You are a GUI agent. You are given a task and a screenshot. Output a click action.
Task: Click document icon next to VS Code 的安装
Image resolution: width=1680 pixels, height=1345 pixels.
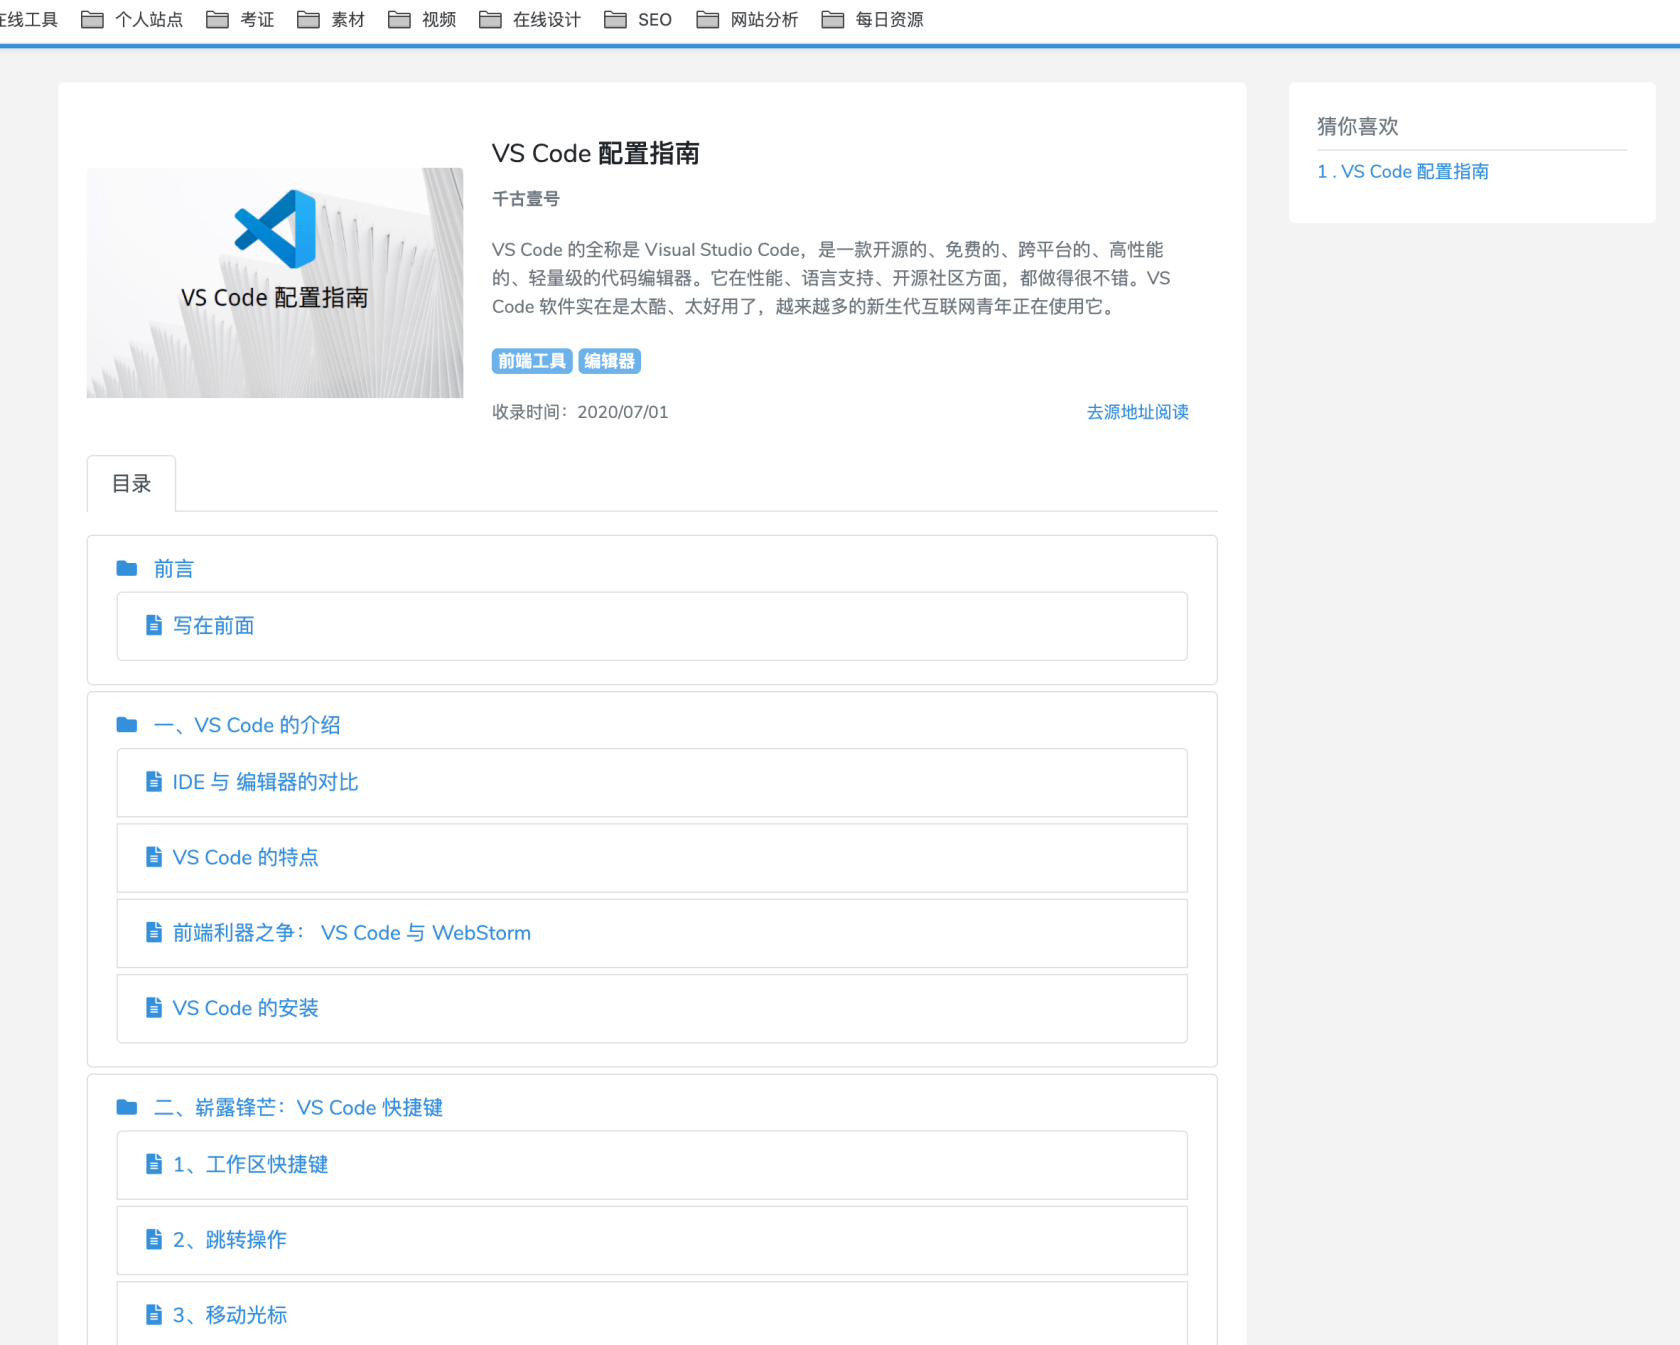[154, 1008]
